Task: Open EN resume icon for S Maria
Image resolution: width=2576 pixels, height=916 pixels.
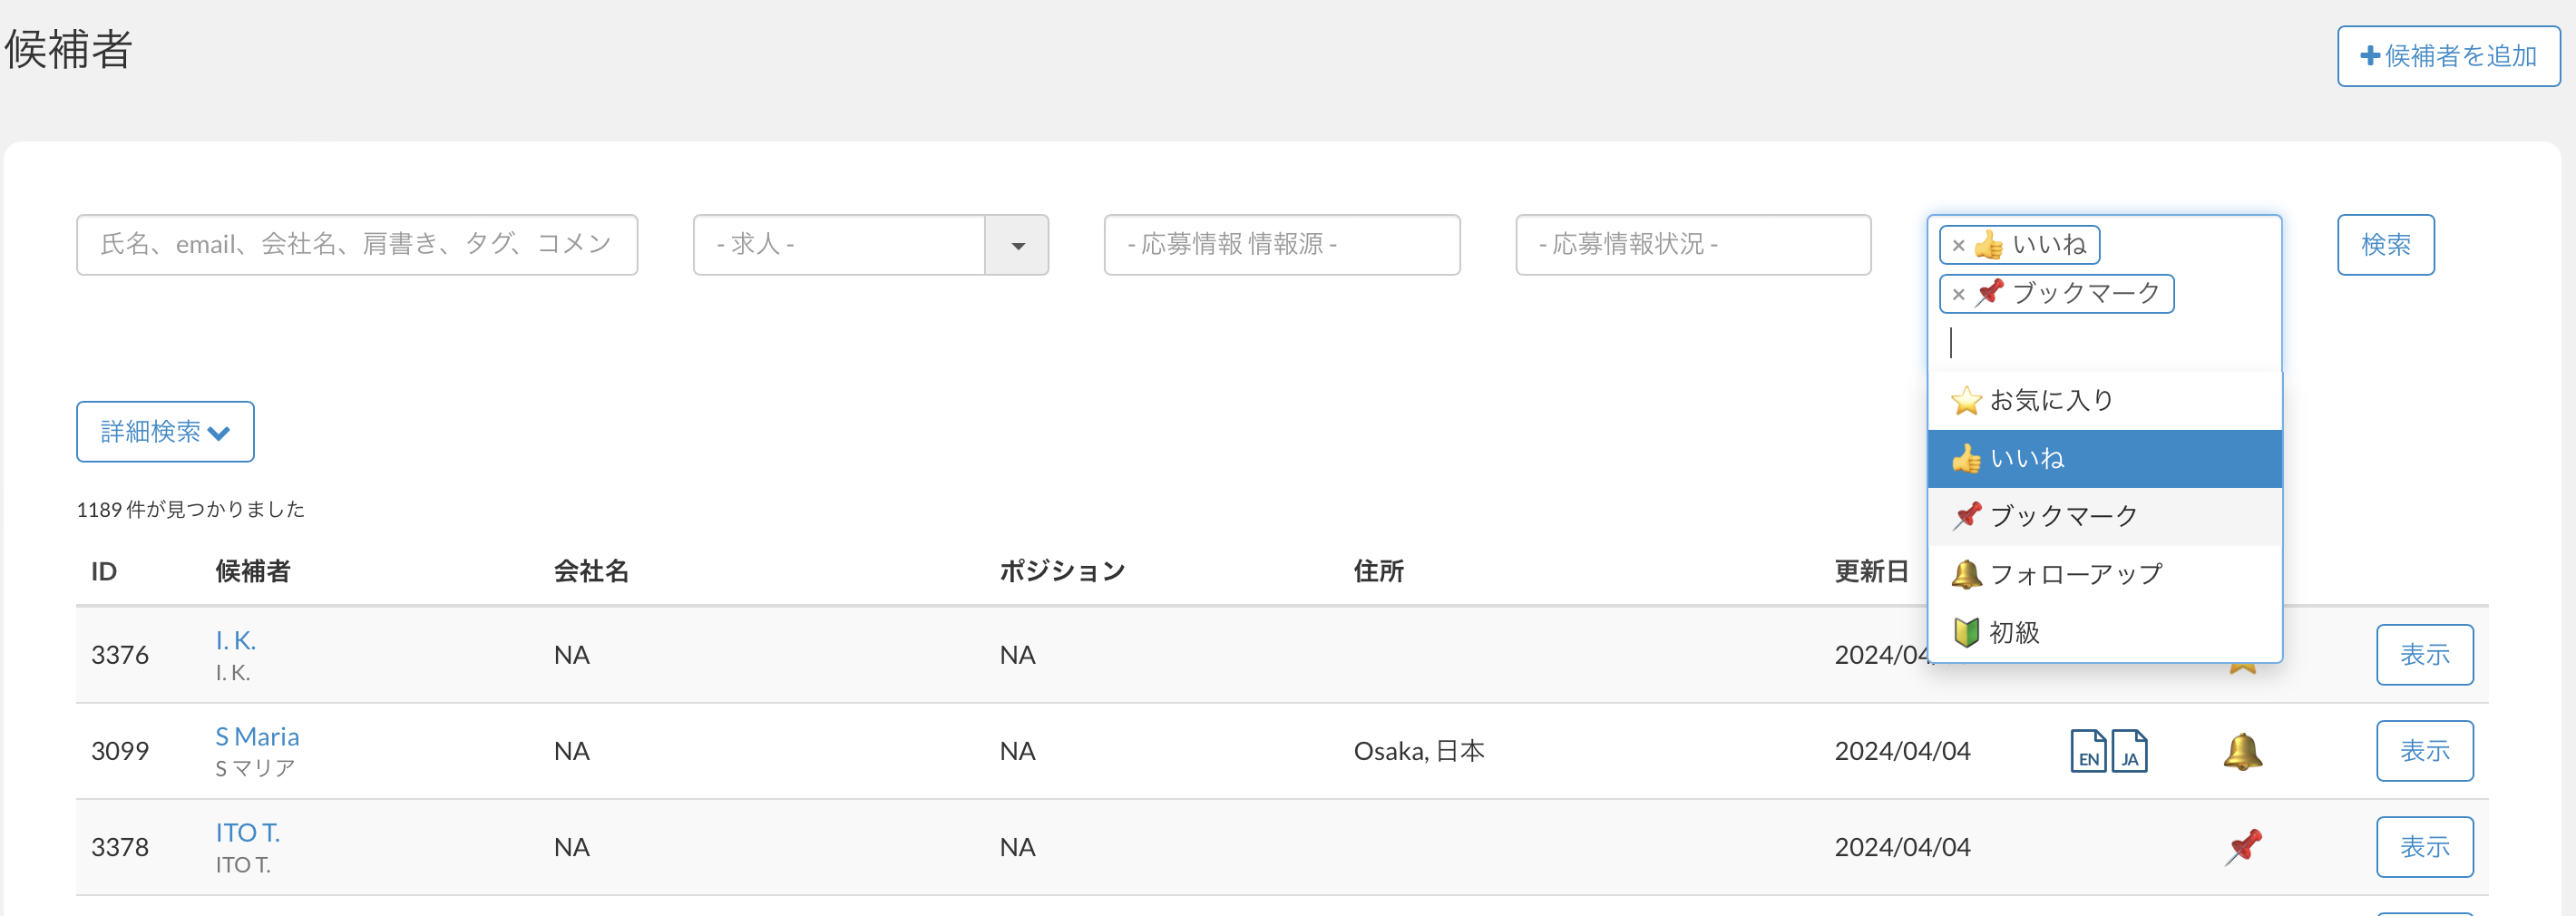Action: pos(2087,751)
